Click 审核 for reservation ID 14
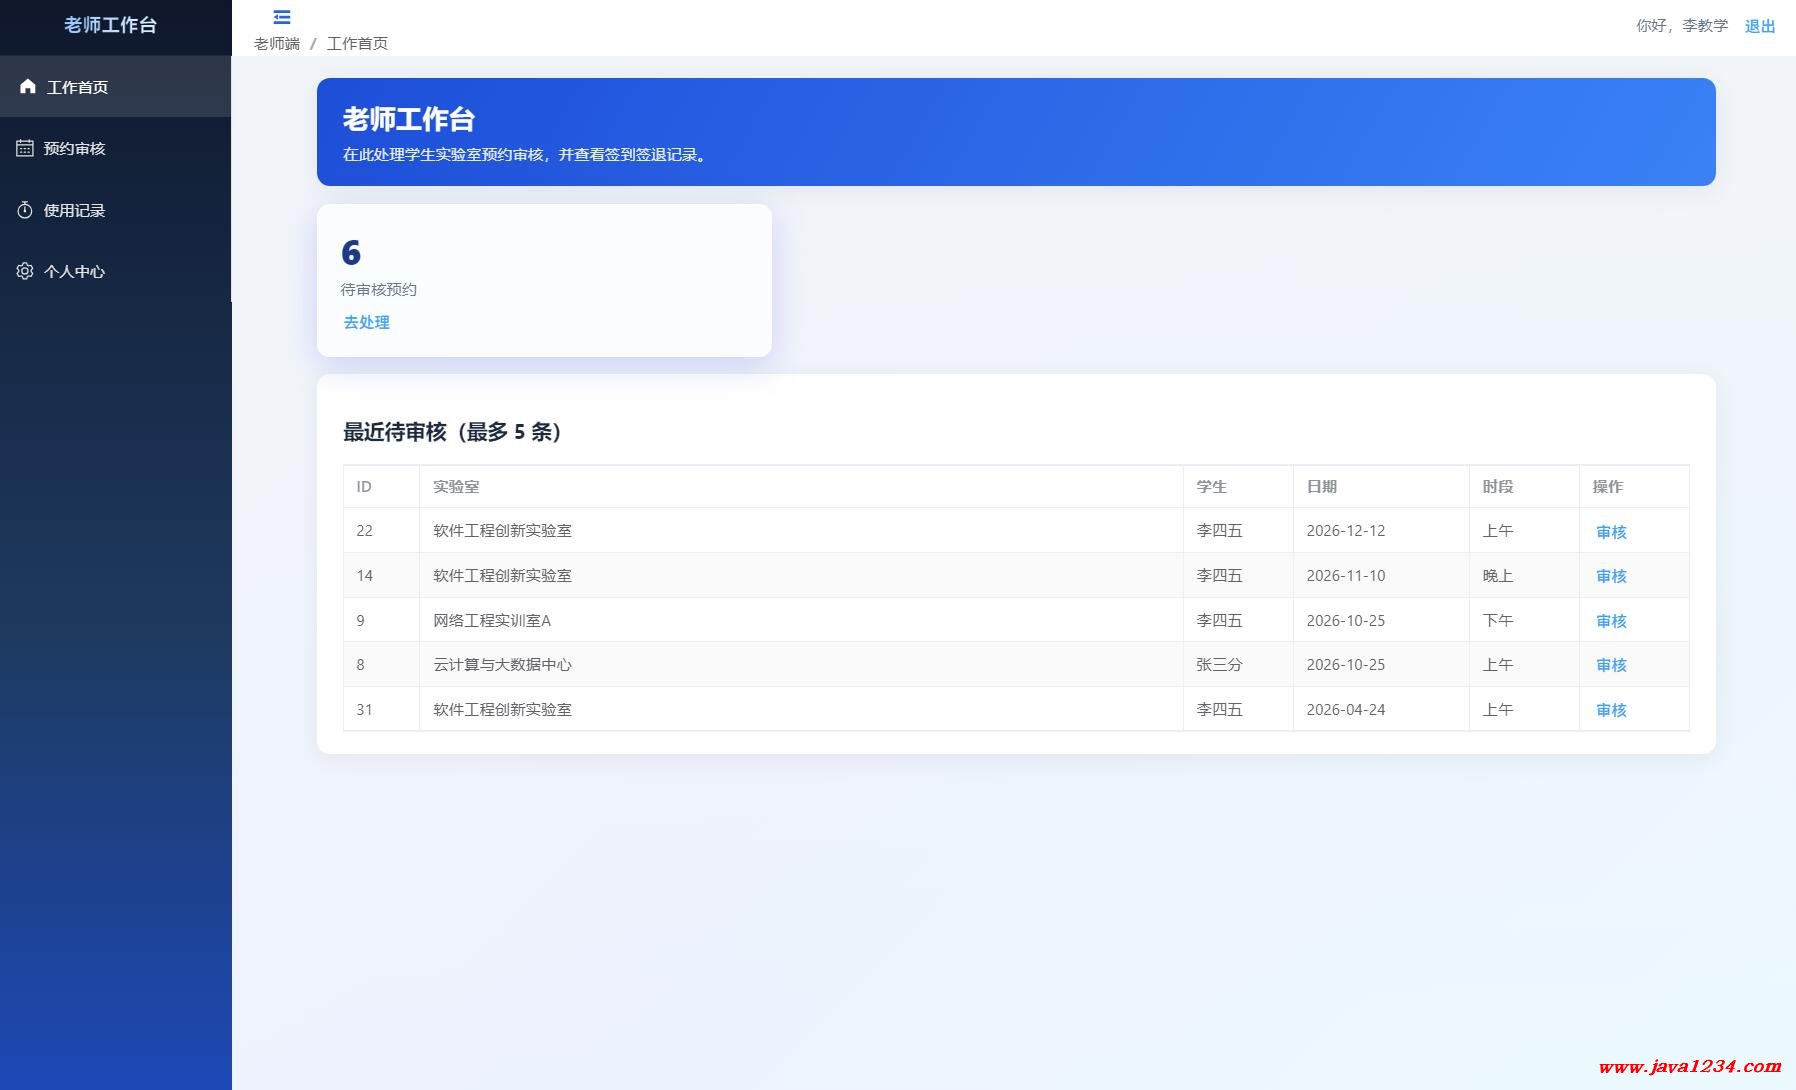This screenshot has width=1796, height=1090. [x=1610, y=576]
